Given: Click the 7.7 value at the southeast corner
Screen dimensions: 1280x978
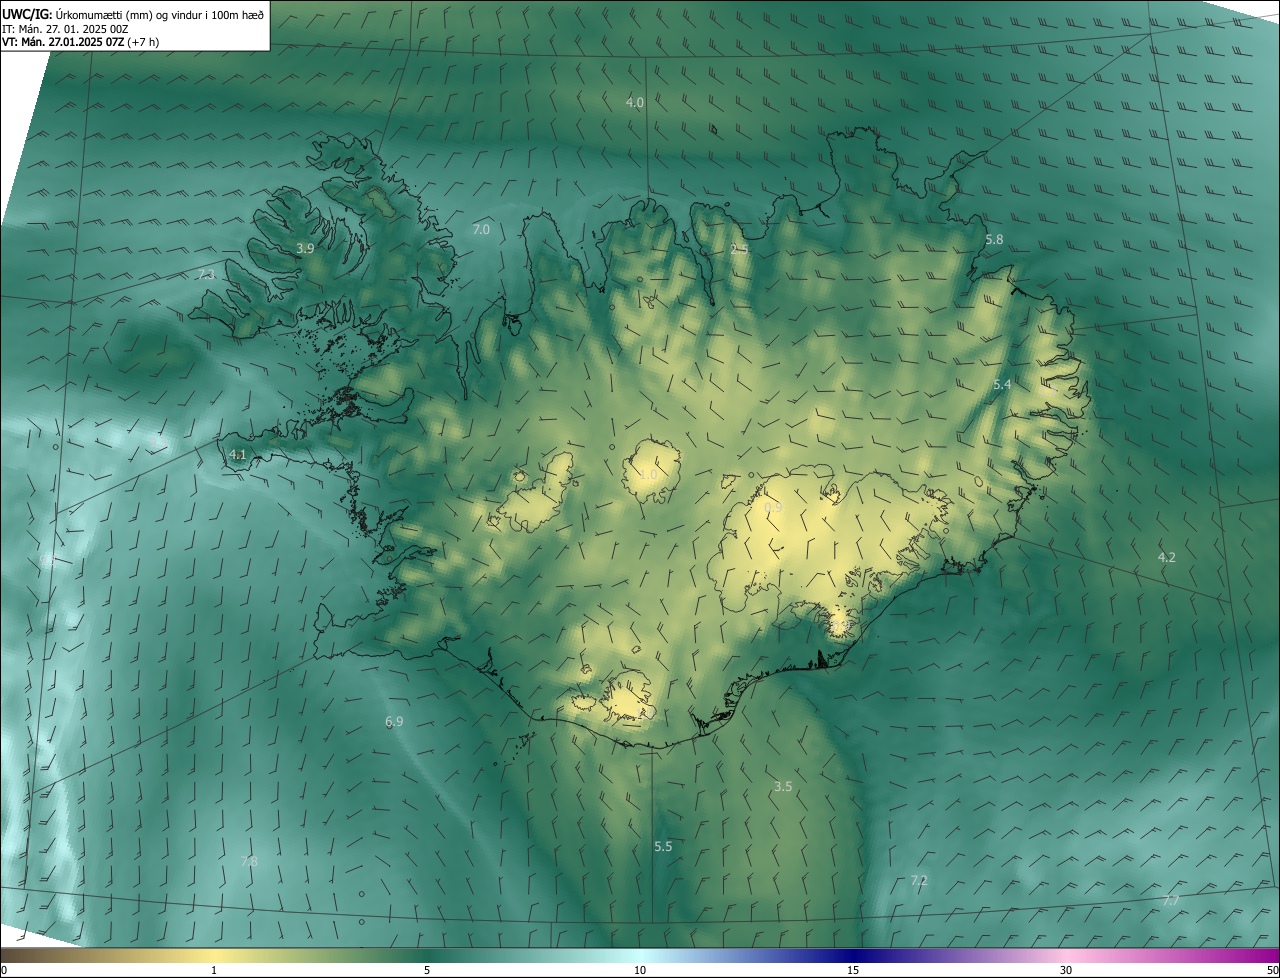Looking at the screenshot, I should pyautogui.click(x=1171, y=901).
